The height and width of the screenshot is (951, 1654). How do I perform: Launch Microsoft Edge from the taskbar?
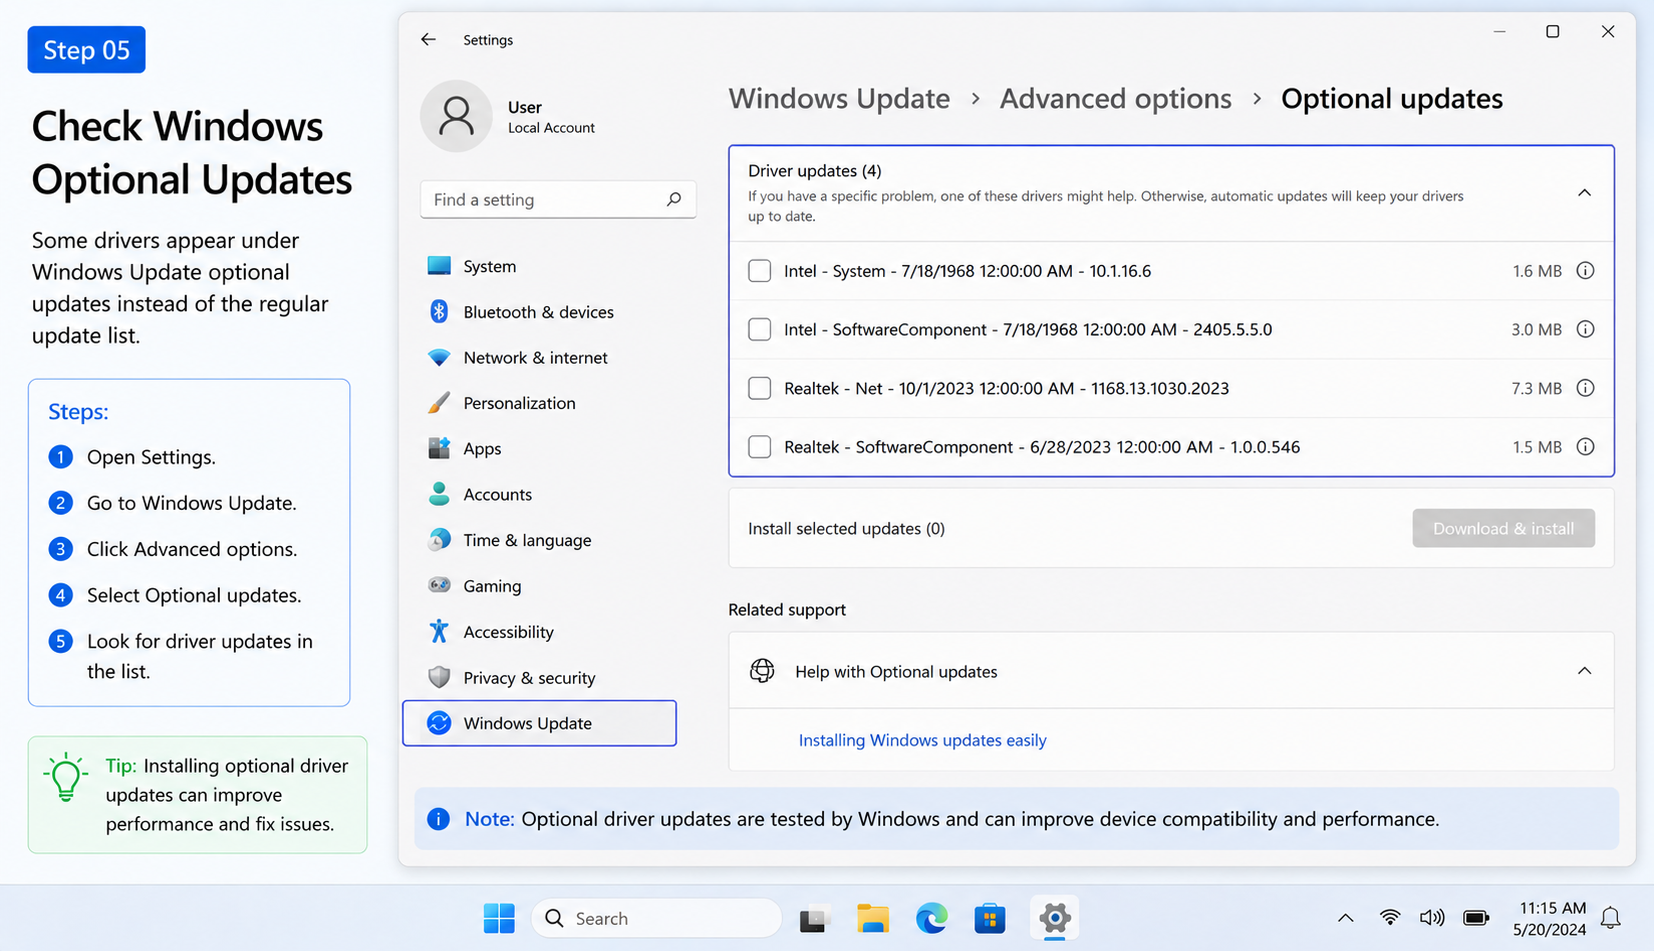coord(932,918)
